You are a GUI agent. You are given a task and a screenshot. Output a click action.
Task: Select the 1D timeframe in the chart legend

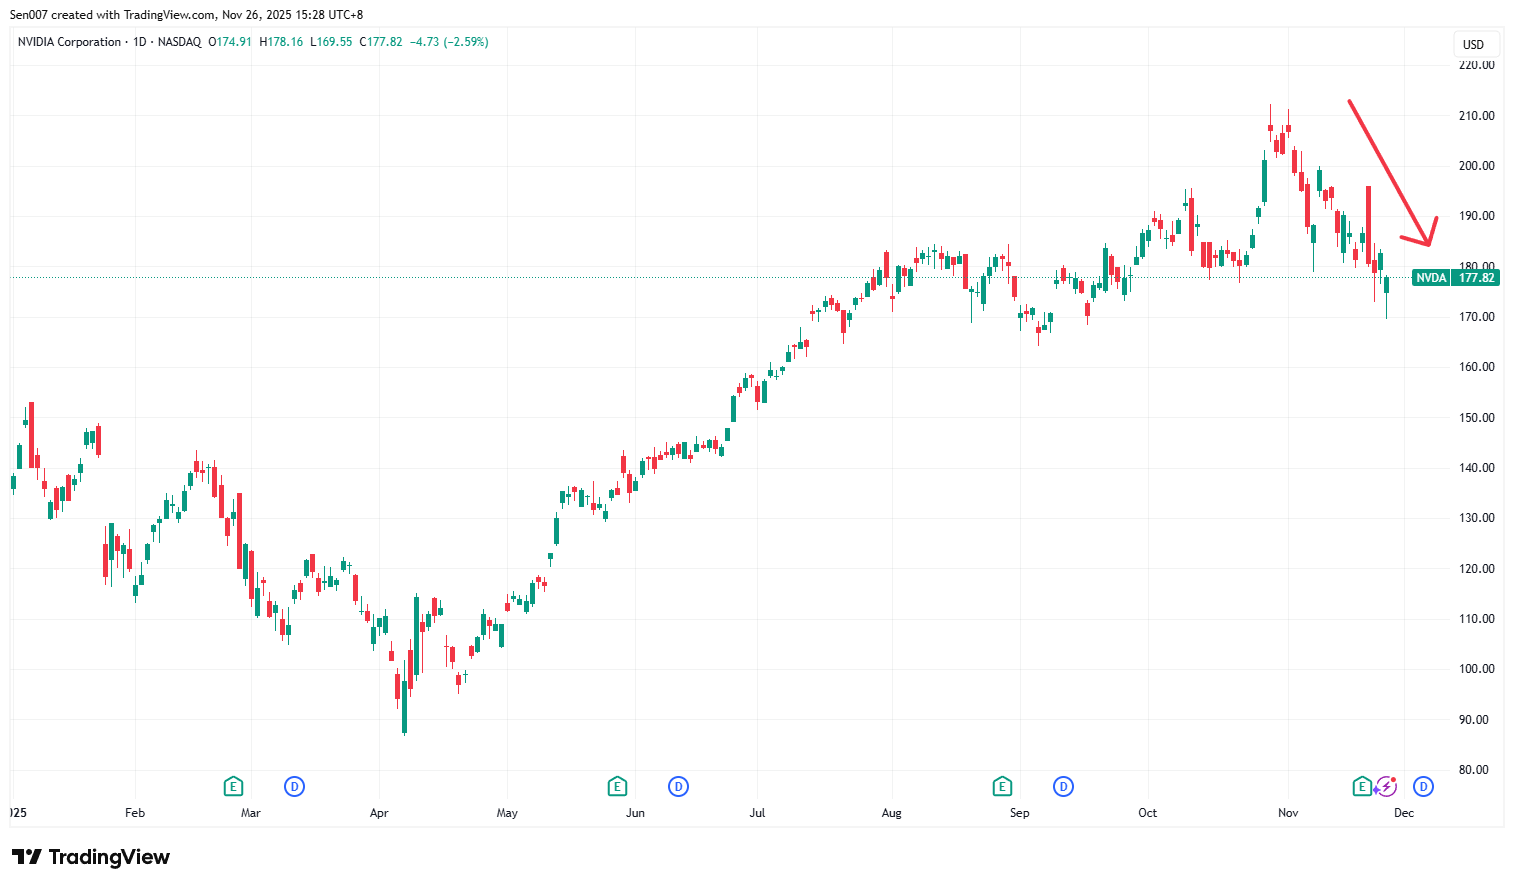[x=138, y=42]
